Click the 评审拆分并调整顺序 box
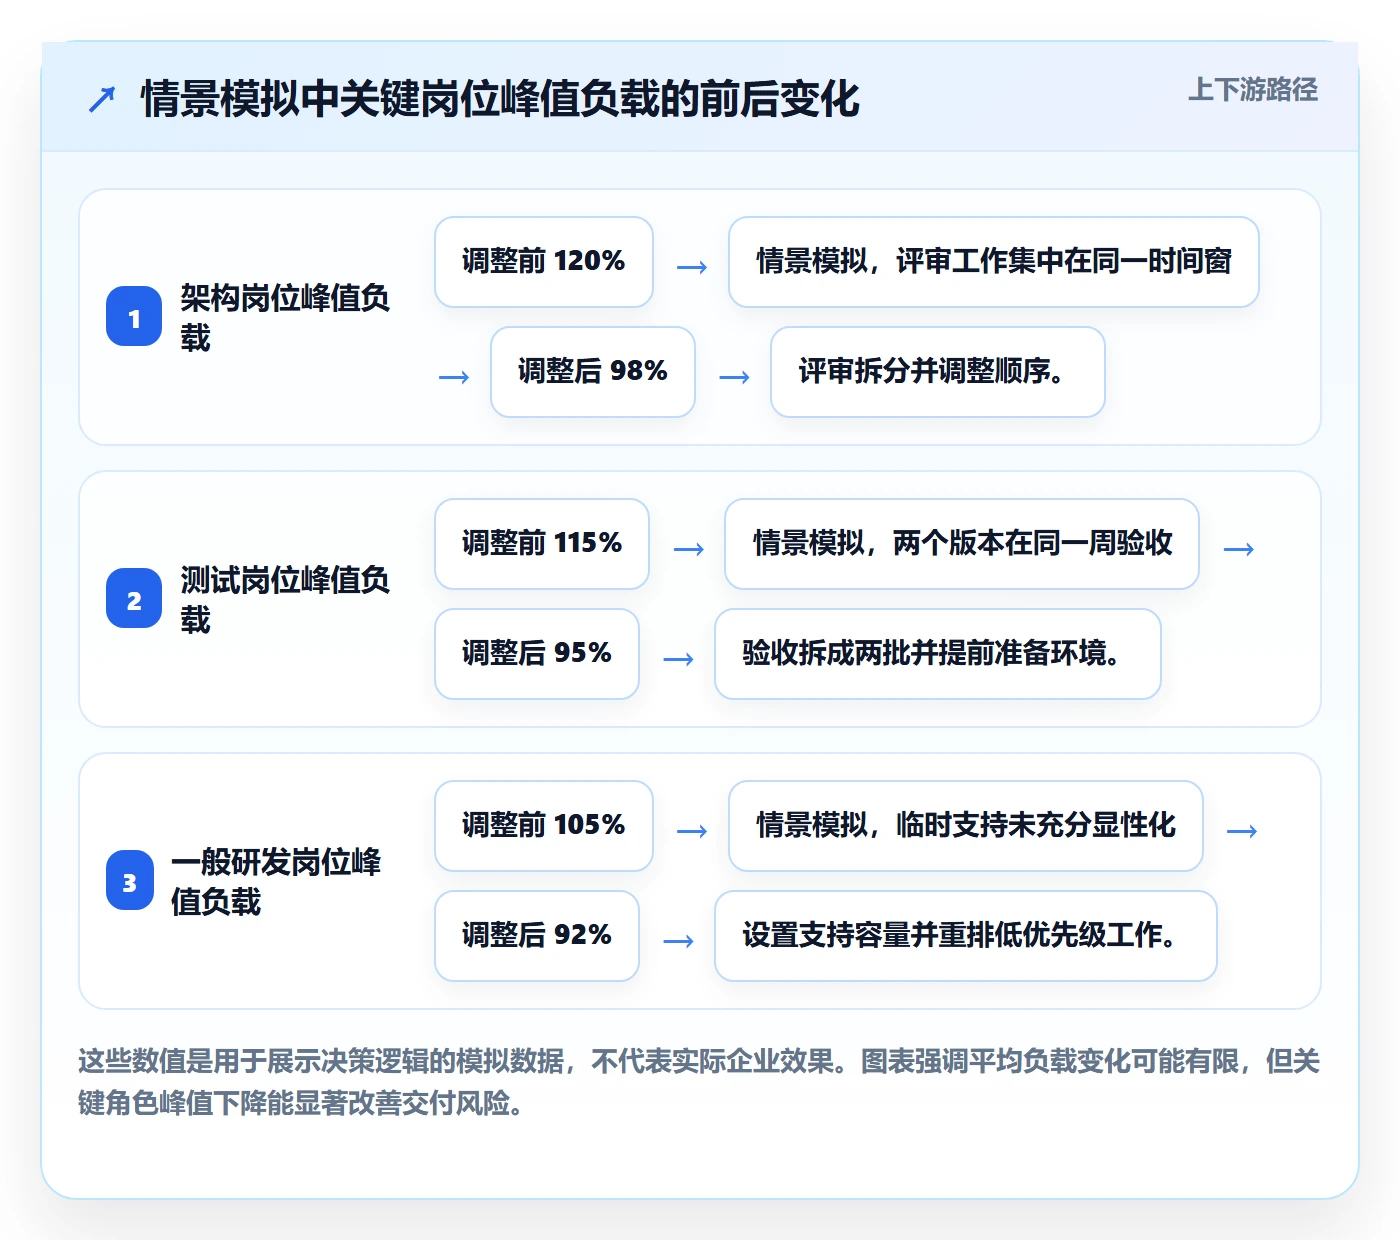This screenshot has width=1400, height=1240. [938, 372]
